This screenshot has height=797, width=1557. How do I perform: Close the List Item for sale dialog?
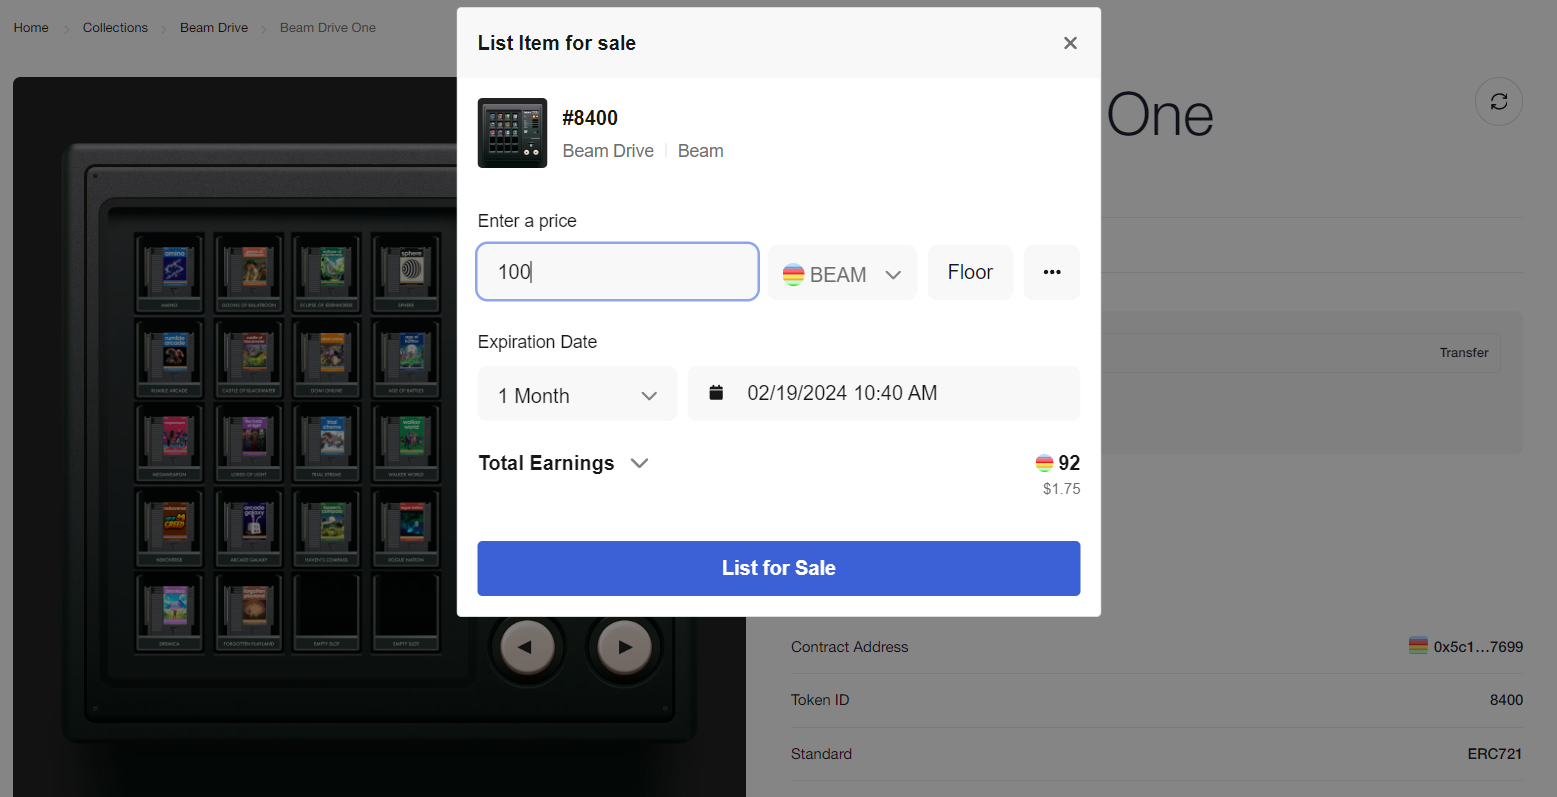point(1070,43)
